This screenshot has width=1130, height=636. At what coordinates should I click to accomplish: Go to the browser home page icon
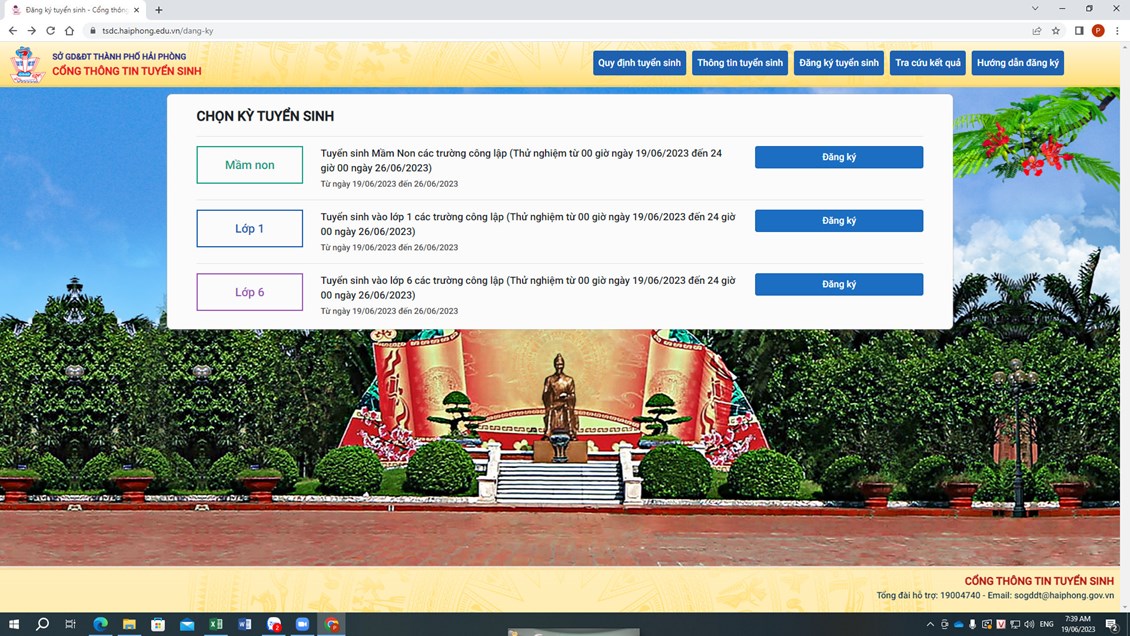click(69, 31)
